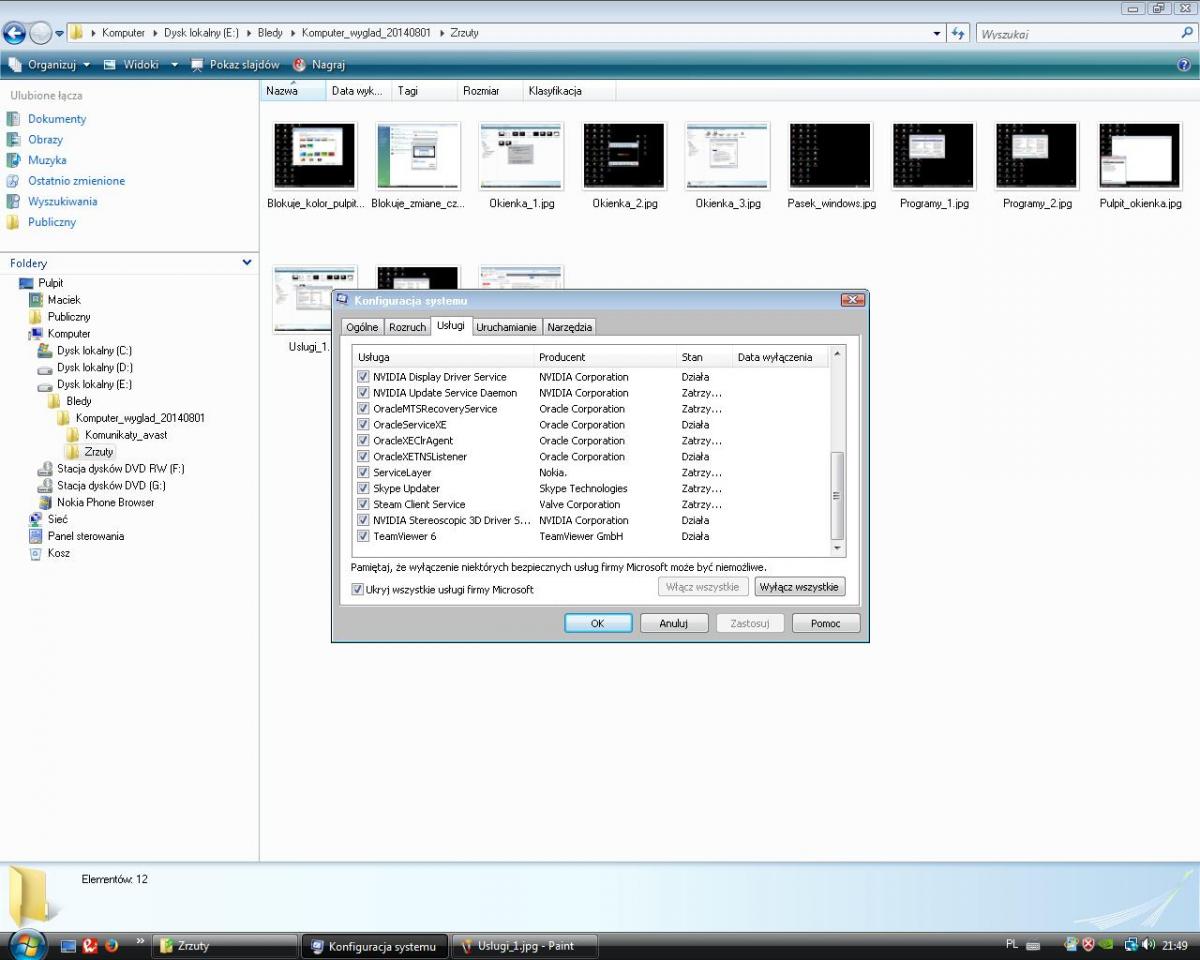Click the services list scrollbar down arrow
Viewport: 1200px width, 960px height.
point(838,549)
